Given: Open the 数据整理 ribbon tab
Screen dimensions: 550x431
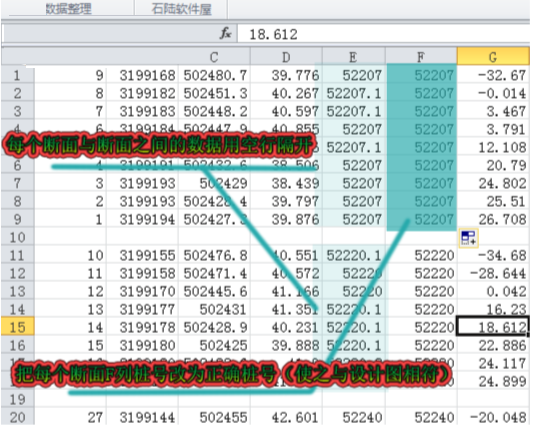Looking at the screenshot, I should (x=68, y=8).
